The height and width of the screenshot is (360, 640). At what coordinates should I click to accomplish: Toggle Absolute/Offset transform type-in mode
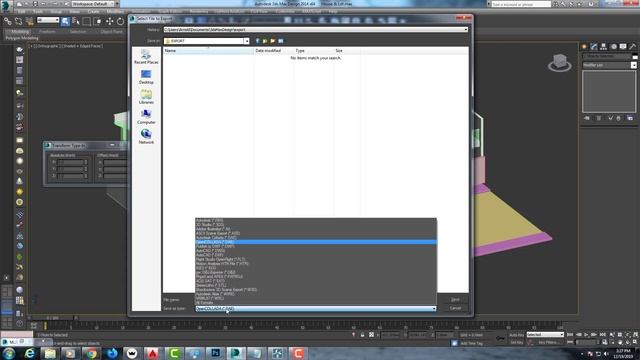click(x=371, y=335)
